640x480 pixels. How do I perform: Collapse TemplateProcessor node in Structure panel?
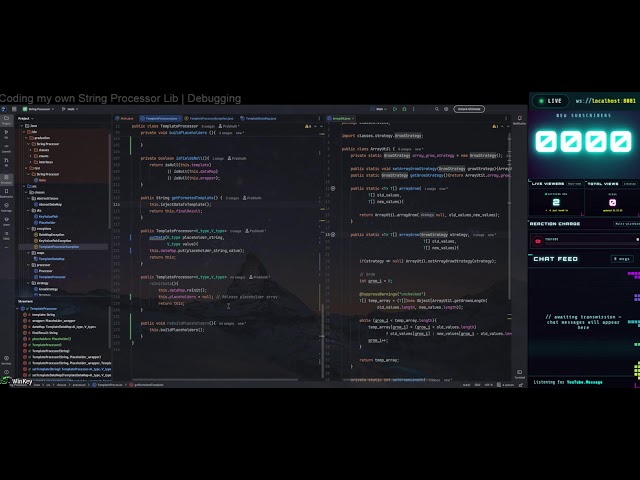(x=18, y=309)
